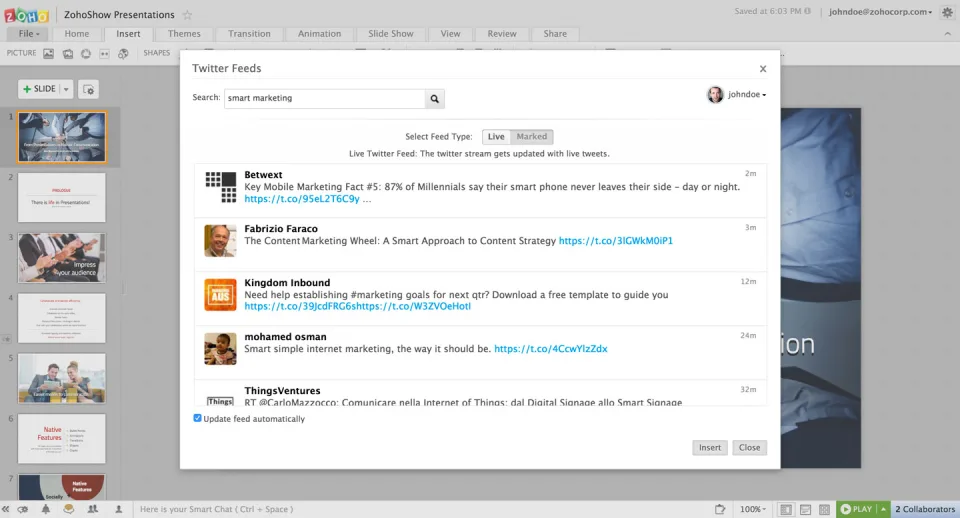This screenshot has width=960, height=518.
Task: Select slide 6 Native Features thumbnail
Action: tap(62, 438)
